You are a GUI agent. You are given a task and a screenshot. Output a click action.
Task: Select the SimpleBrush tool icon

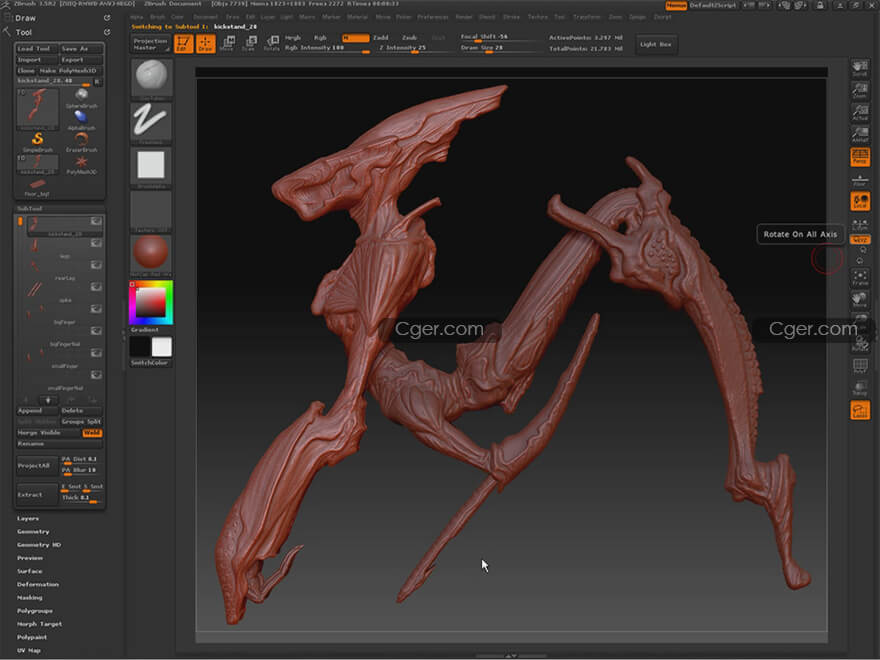[38, 140]
